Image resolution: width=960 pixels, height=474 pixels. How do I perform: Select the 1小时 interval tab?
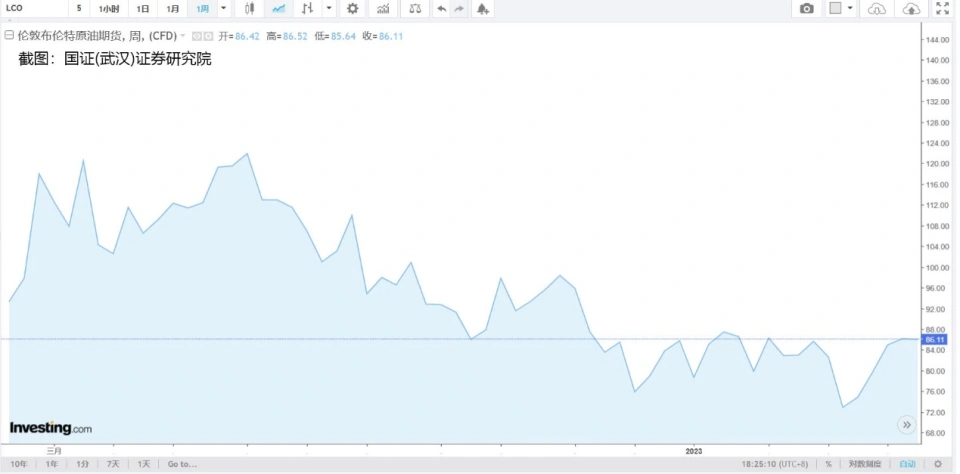(x=109, y=9)
